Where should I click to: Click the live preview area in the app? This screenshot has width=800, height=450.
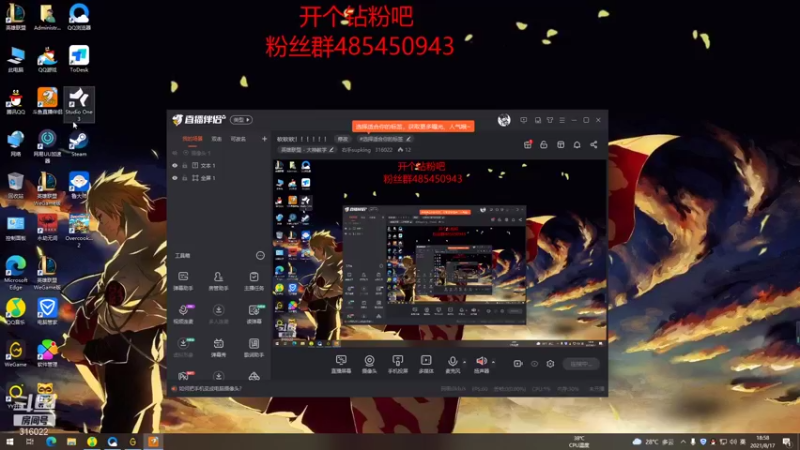[440, 254]
